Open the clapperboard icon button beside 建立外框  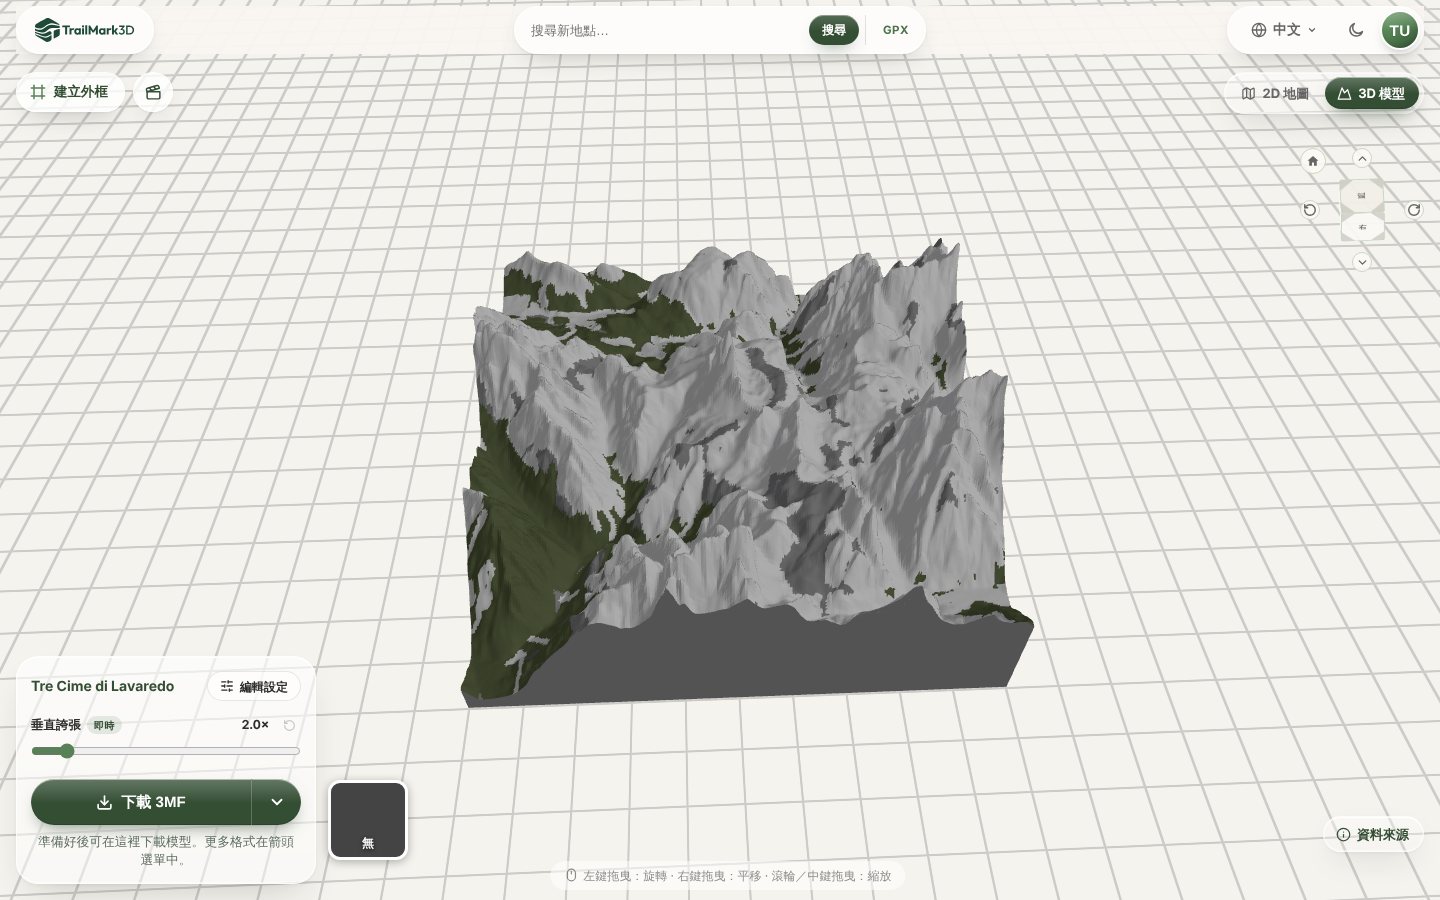pyautogui.click(x=153, y=92)
